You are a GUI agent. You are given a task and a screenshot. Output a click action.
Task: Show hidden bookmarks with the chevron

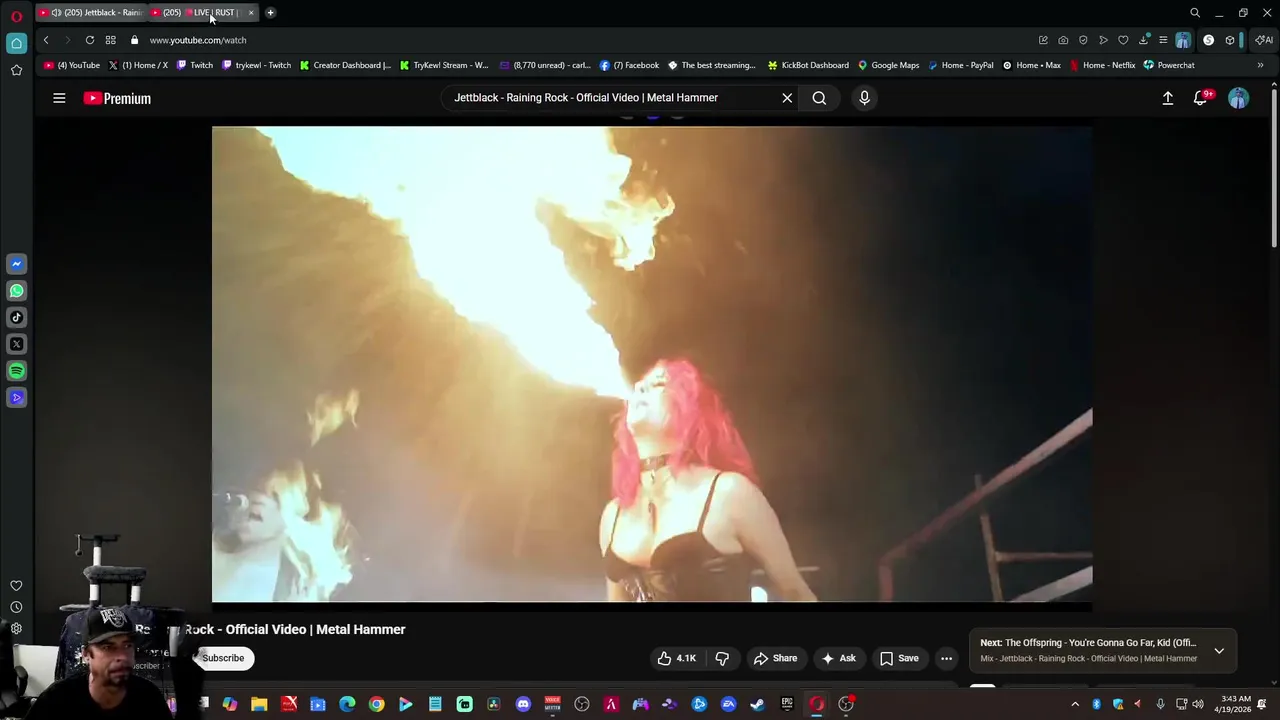[1260, 65]
